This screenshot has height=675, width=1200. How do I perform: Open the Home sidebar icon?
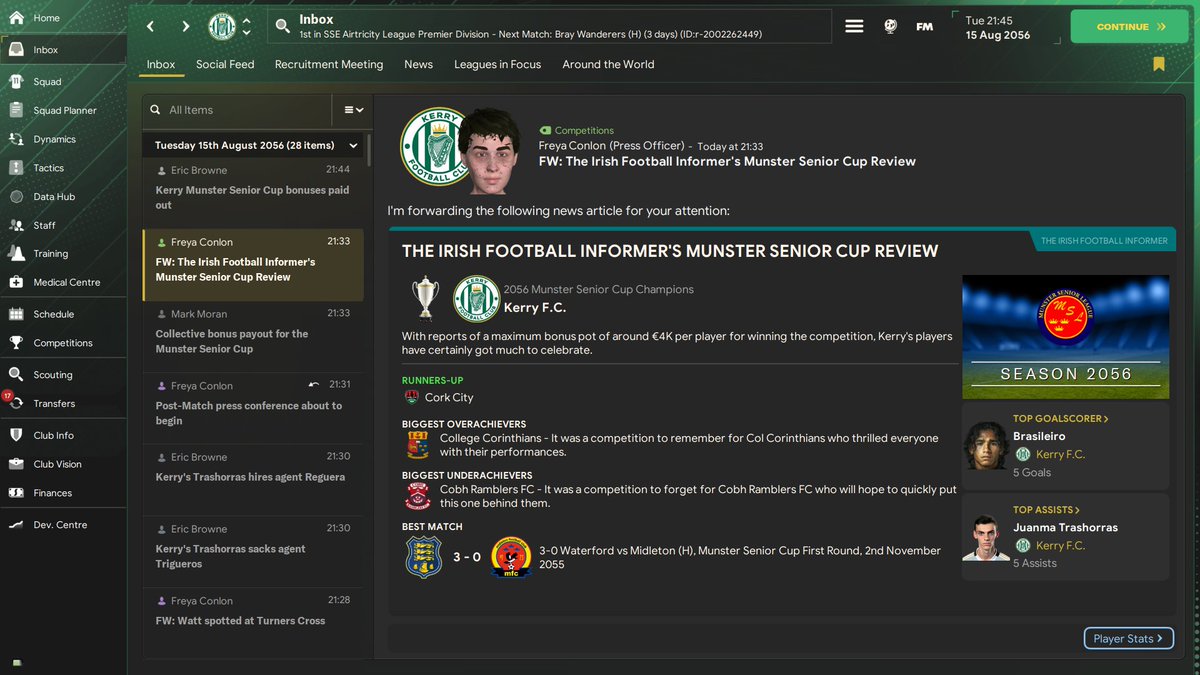click(x=16, y=18)
